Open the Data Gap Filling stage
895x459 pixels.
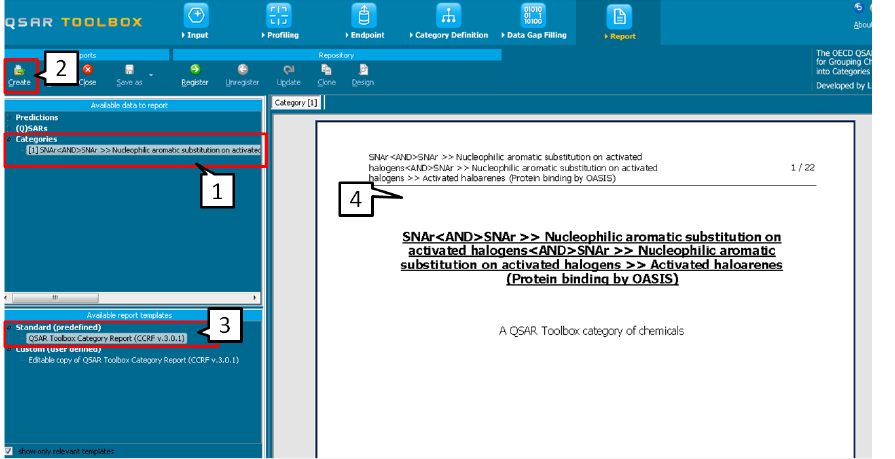534,21
